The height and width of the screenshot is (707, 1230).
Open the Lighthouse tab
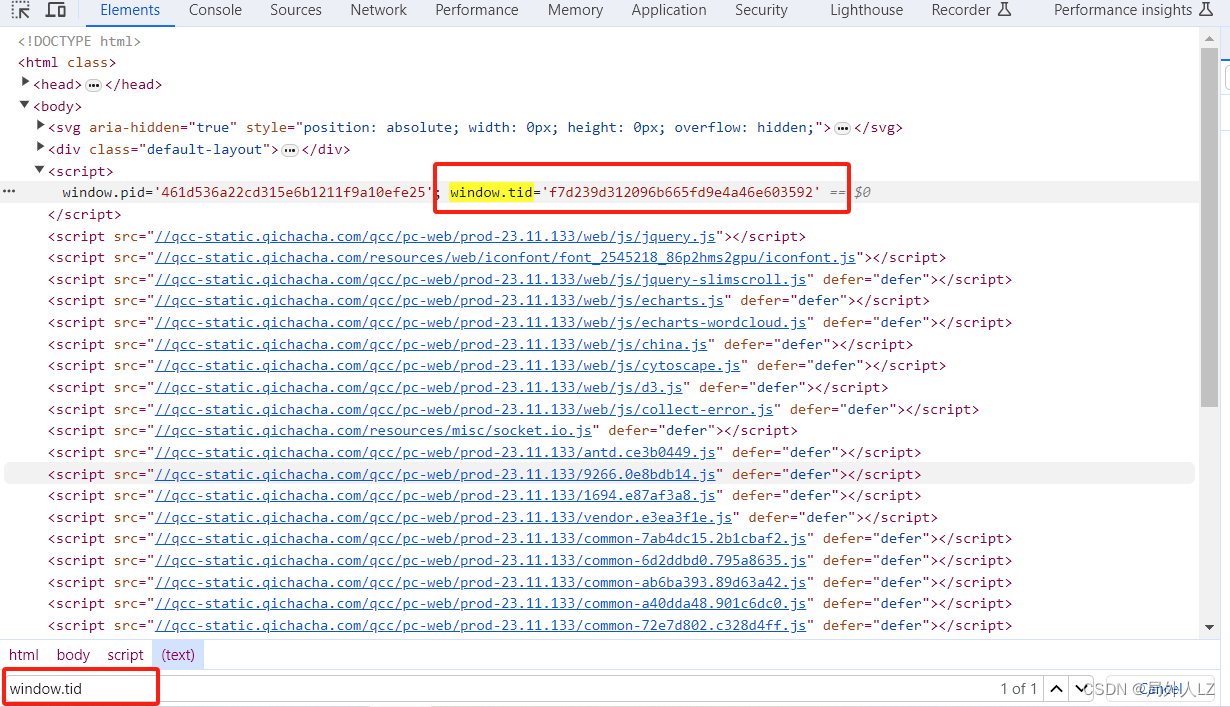866,10
